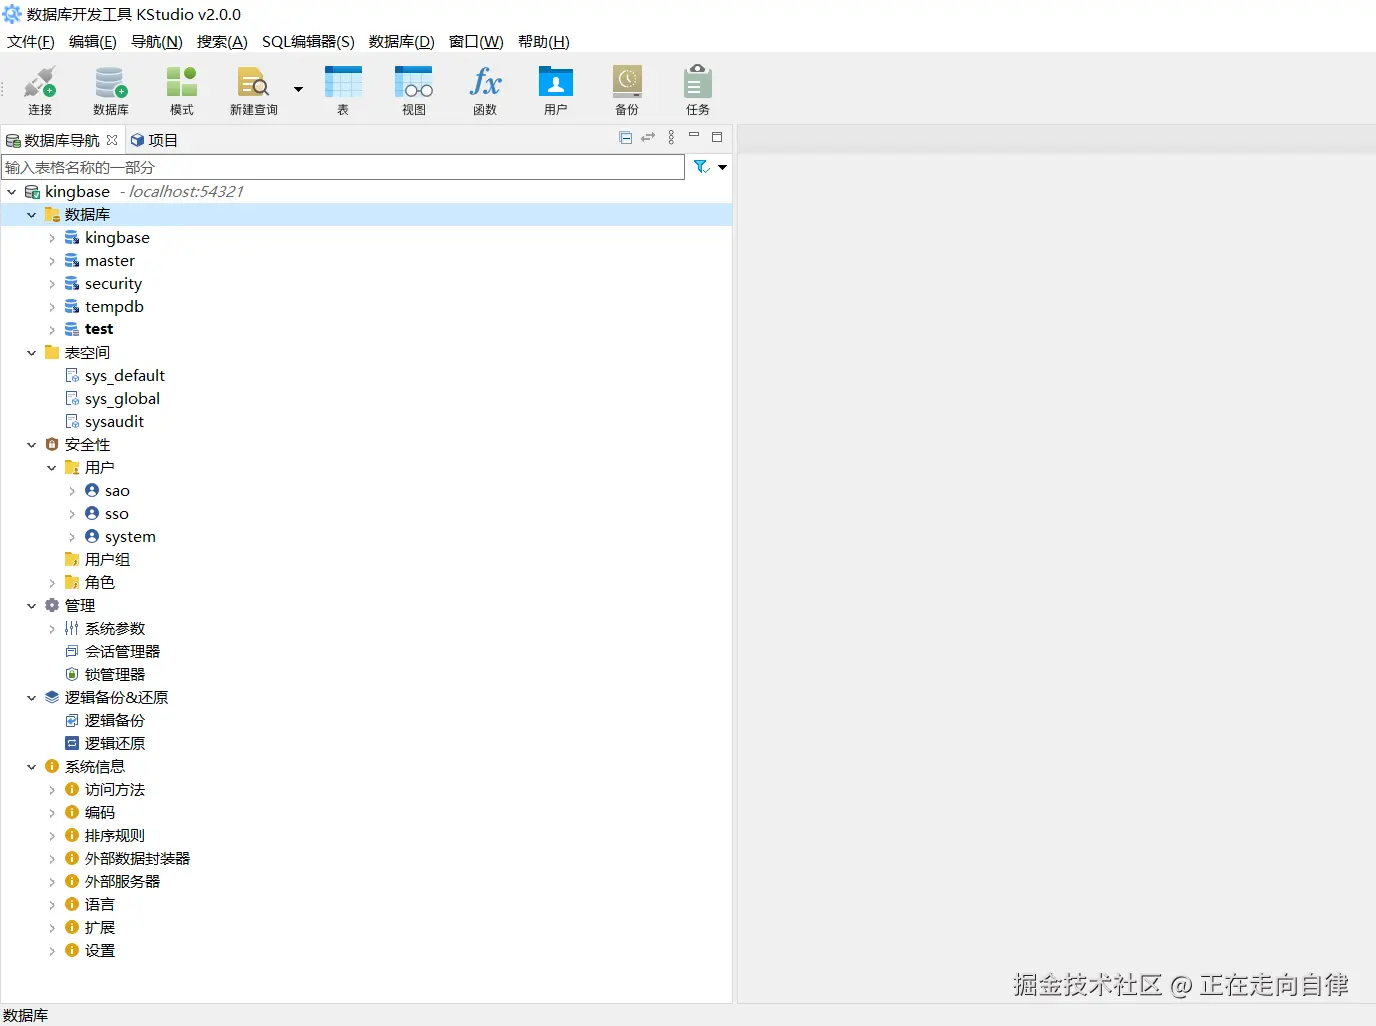Select the 排序规则 item
This screenshot has height=1026, width=1376.
115,836
